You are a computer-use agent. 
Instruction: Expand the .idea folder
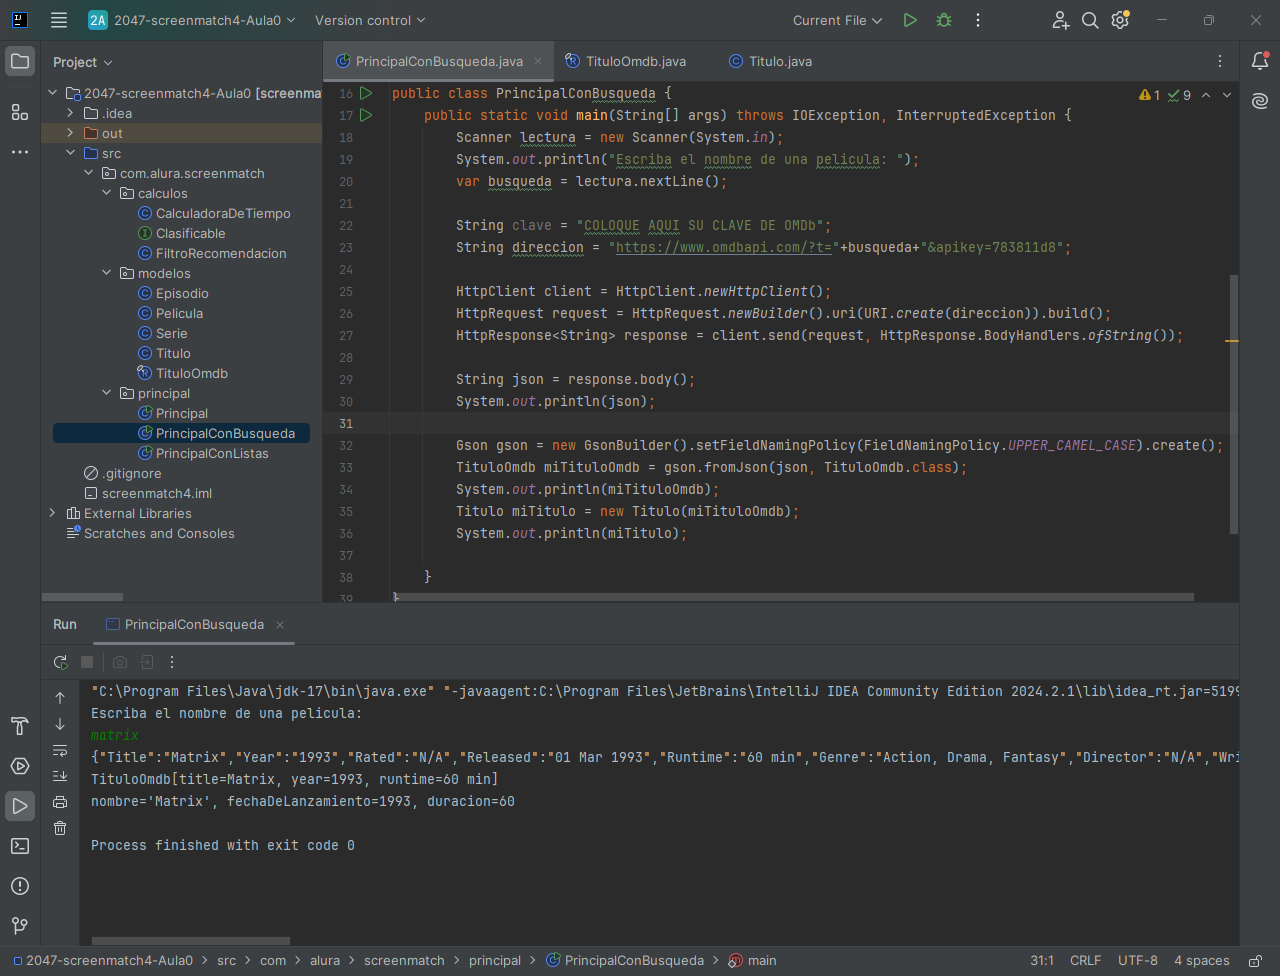(70, 113)
